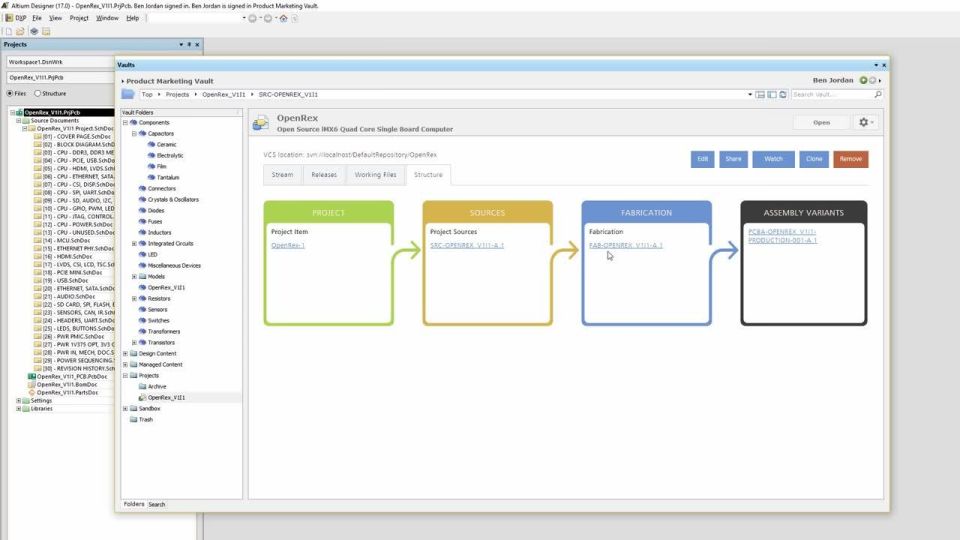Open the OpenRex-1 project item link
Screen dimensions: 960x540
[288, 246]
